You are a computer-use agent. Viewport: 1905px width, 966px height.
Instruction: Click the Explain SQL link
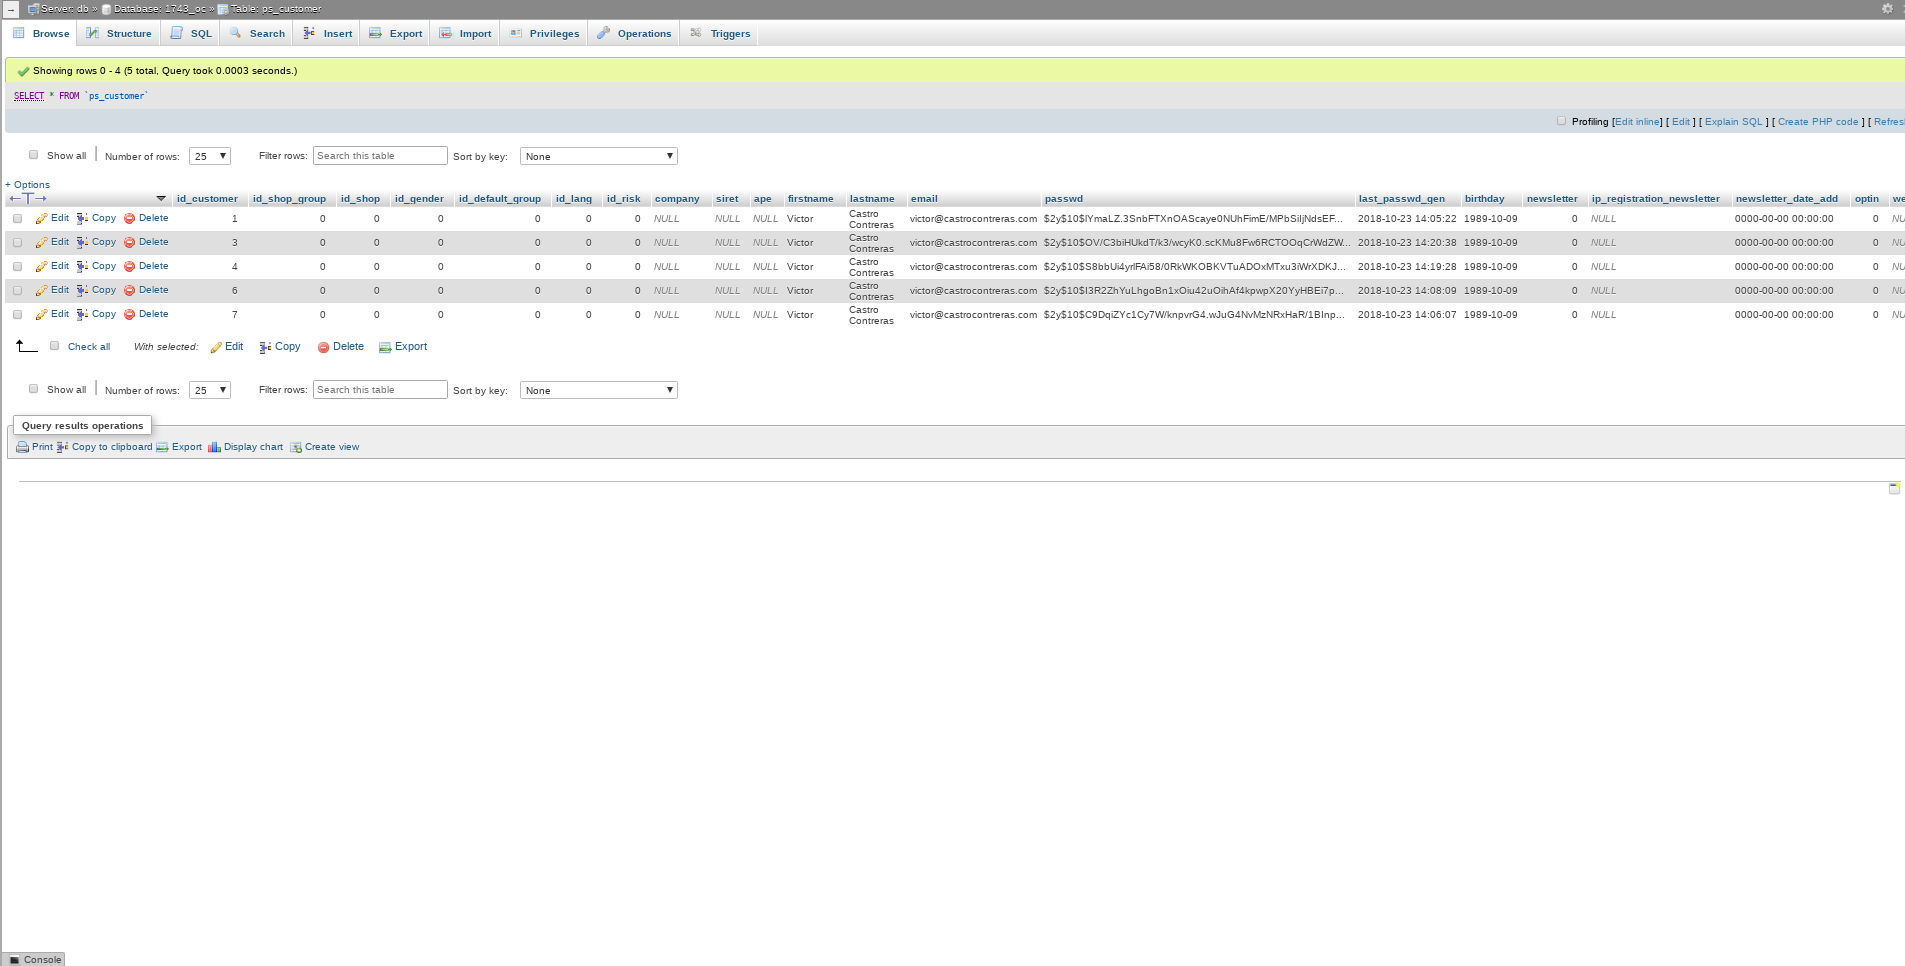[x=1733, y=121]
